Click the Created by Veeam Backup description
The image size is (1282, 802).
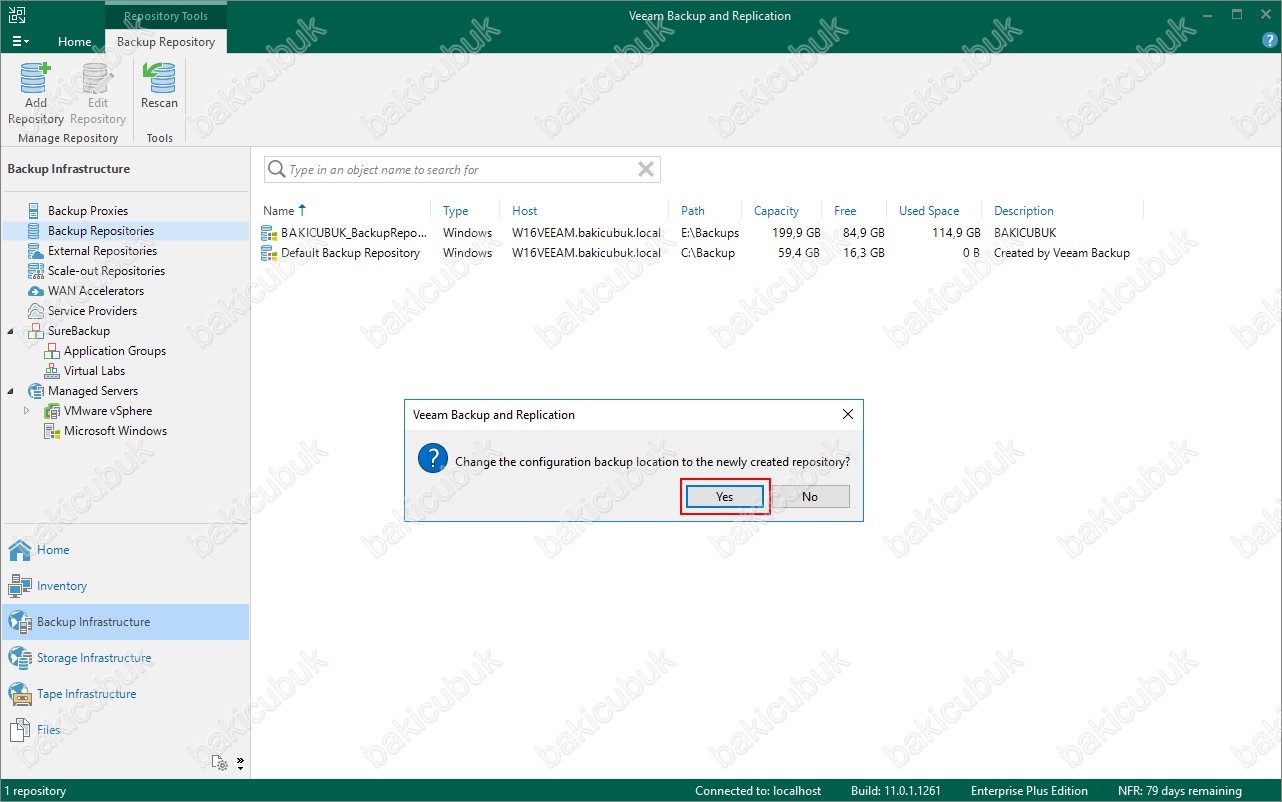(x=1062, y=253)
